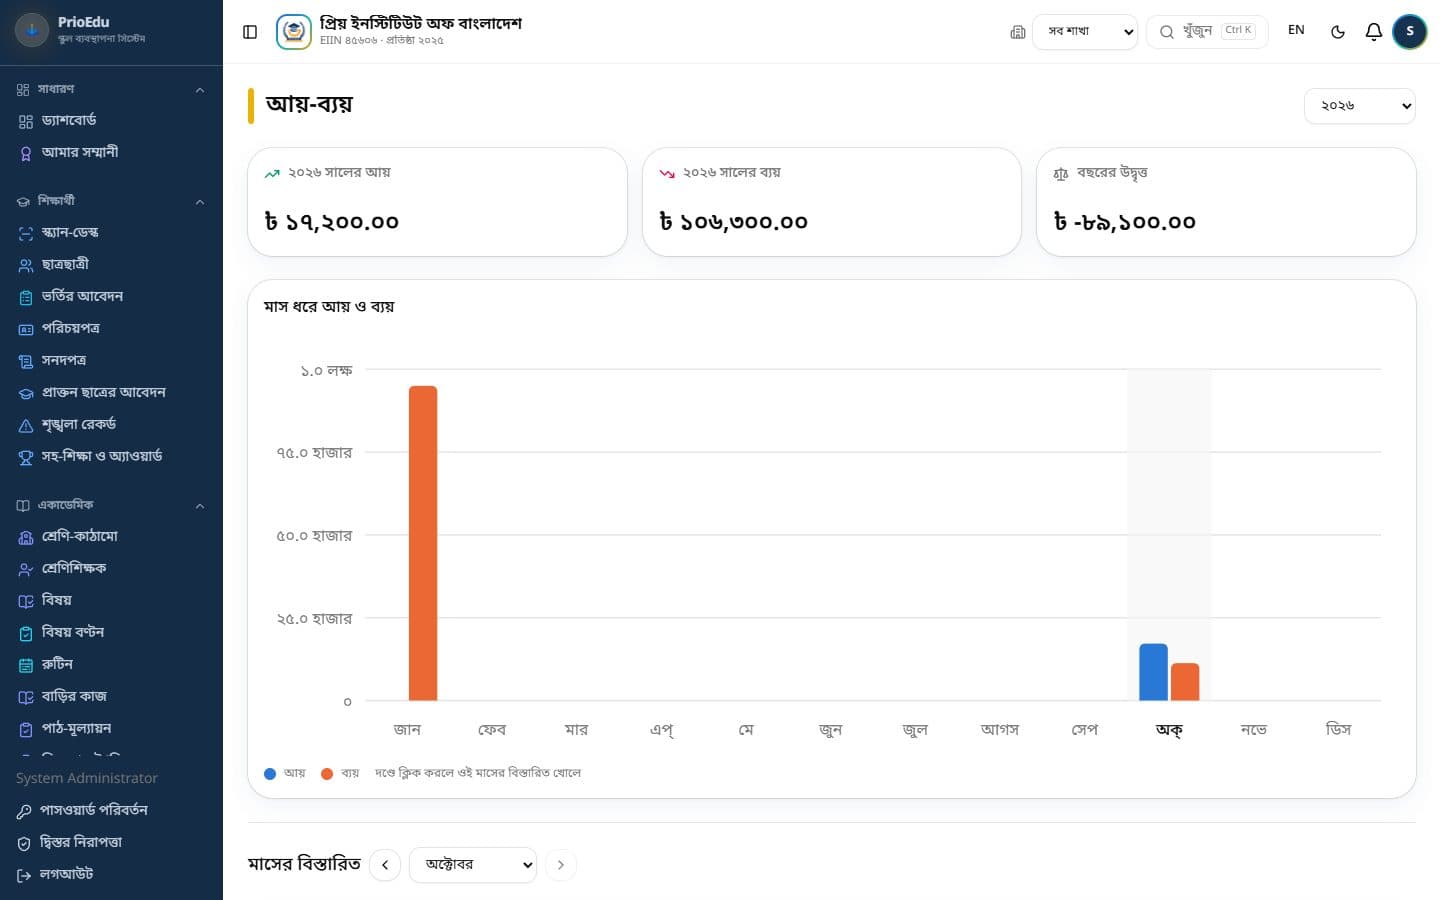Collapse the সাধারণ sidebar section

111,89
